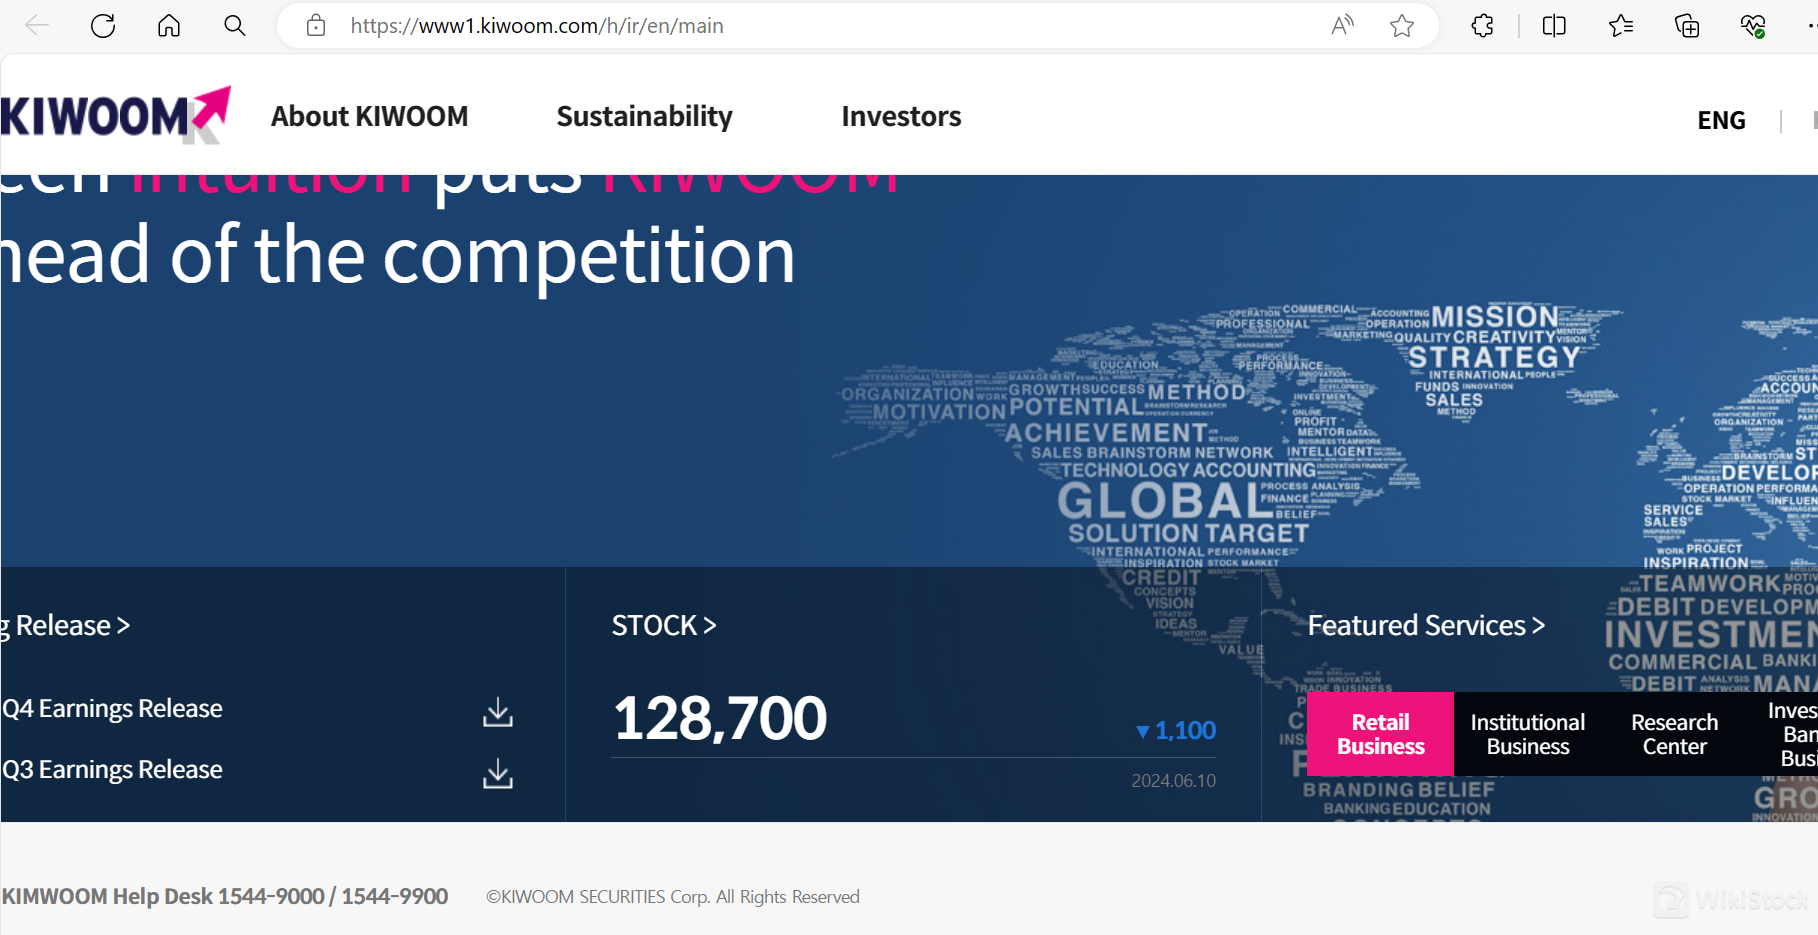This screenshot has height=935, width=1818.
Task: Click the search magnifier icon in toolbar
Action: [x=235, y=26]
